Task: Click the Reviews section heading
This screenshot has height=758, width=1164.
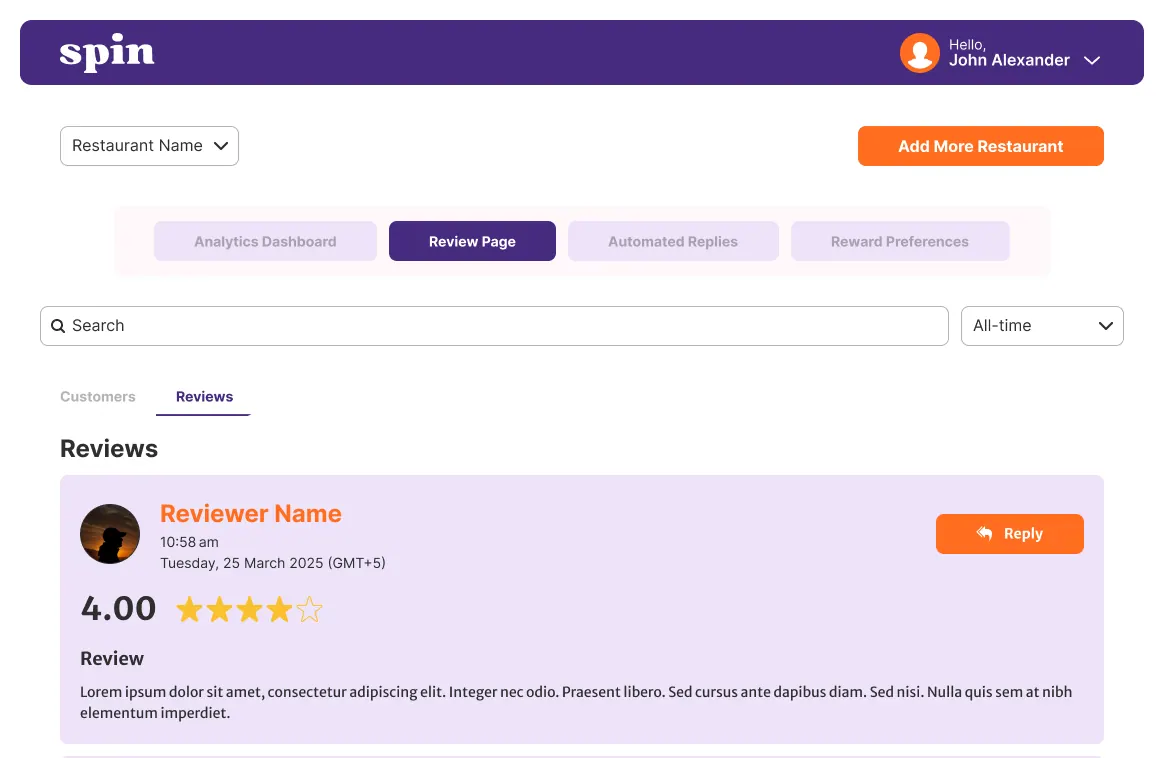Action: (x=109, y=448)
